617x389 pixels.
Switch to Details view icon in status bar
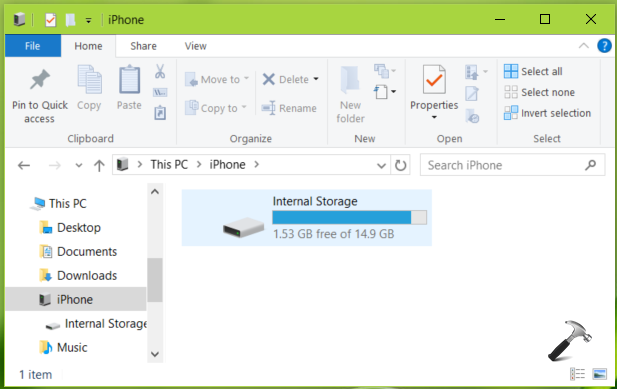coord(577,374)
